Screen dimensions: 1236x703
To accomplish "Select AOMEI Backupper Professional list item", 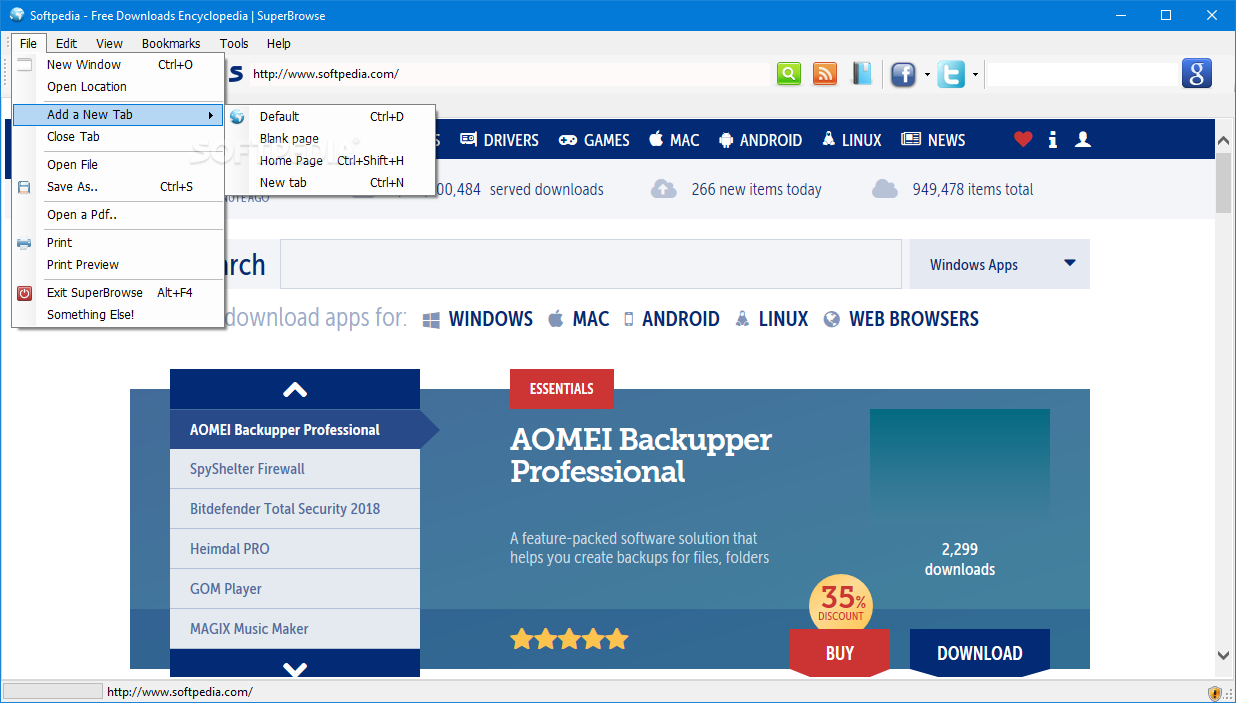I will click(295, 429).
